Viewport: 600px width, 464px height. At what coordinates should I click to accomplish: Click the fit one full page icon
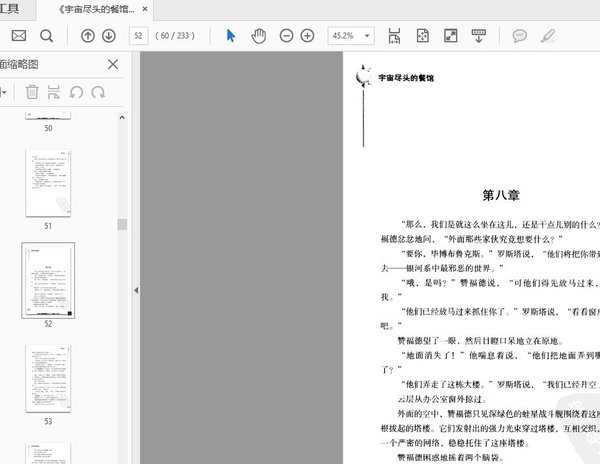coord(422,36)
